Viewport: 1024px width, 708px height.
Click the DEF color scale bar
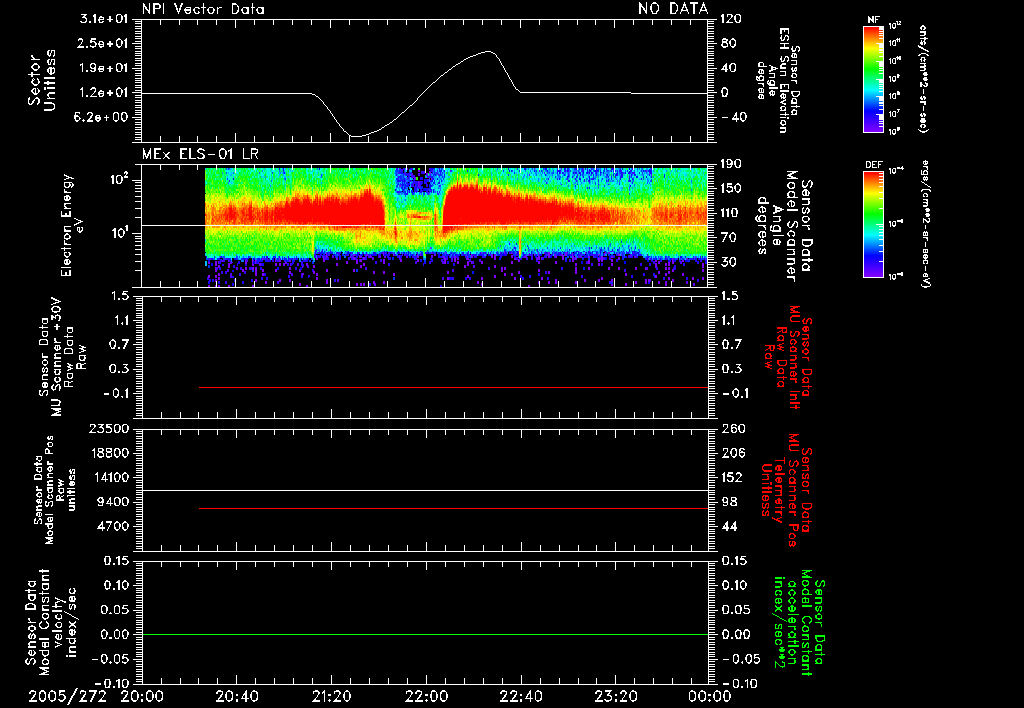coord(874,225)
